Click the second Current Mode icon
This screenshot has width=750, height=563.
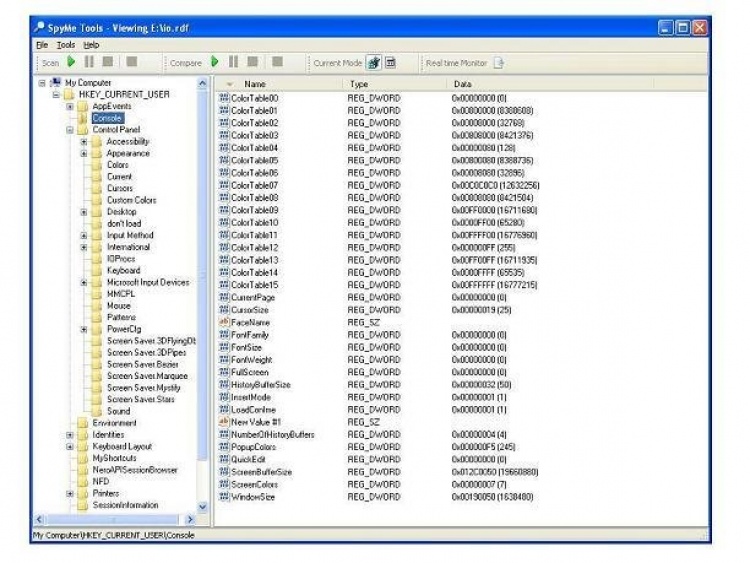pos(391,63)
